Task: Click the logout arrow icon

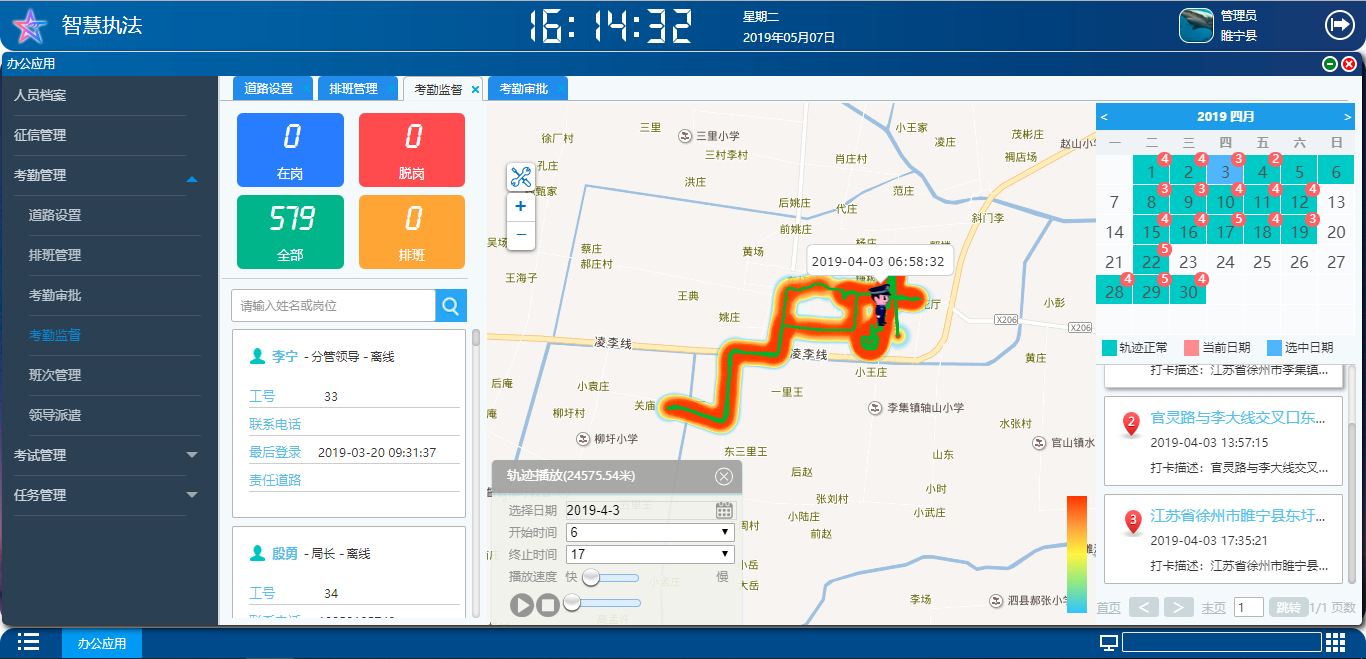Action: click(x=1339, y=24)
